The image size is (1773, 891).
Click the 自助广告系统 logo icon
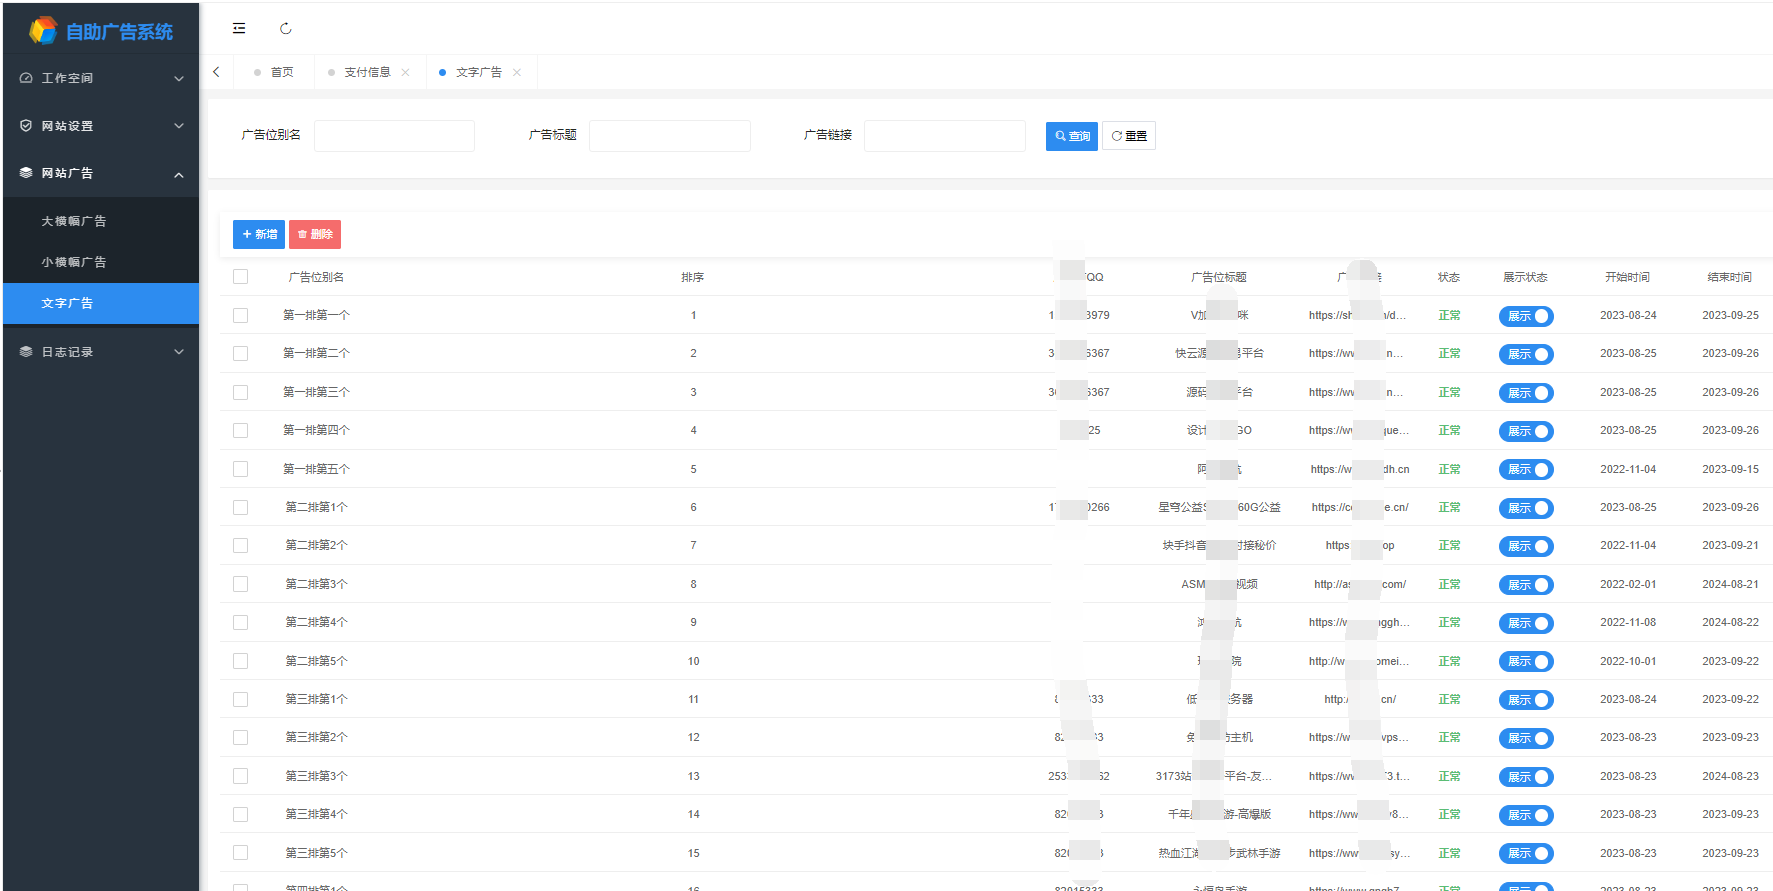[43, 30]
